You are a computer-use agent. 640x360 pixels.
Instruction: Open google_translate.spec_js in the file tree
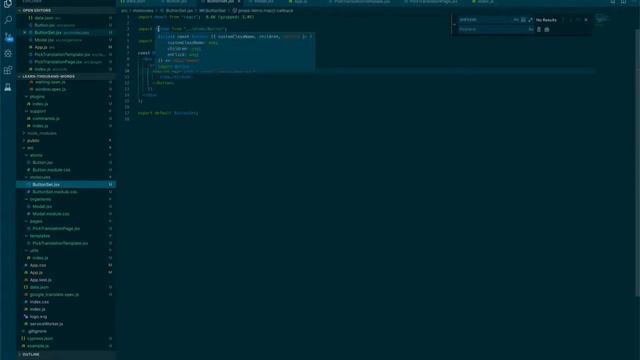(65, 295)
